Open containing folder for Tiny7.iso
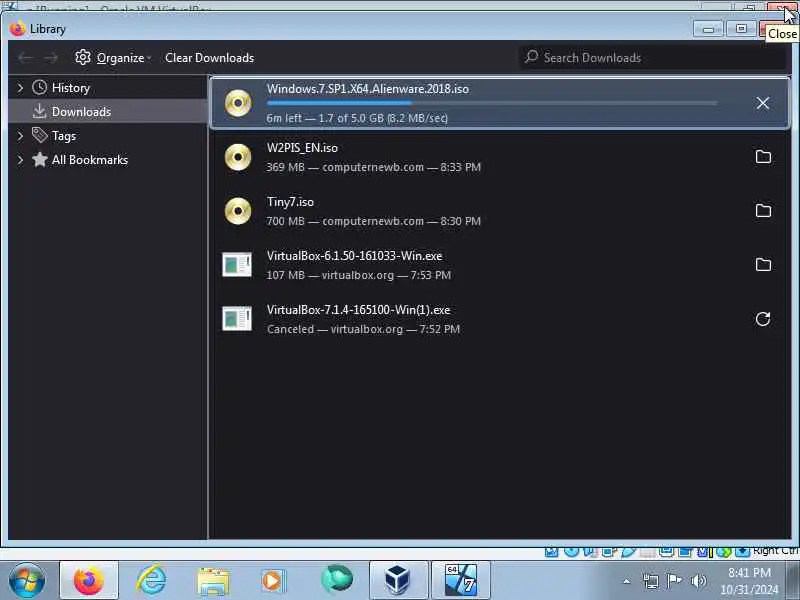Screen dimensions: 800x600 (763, 211)
